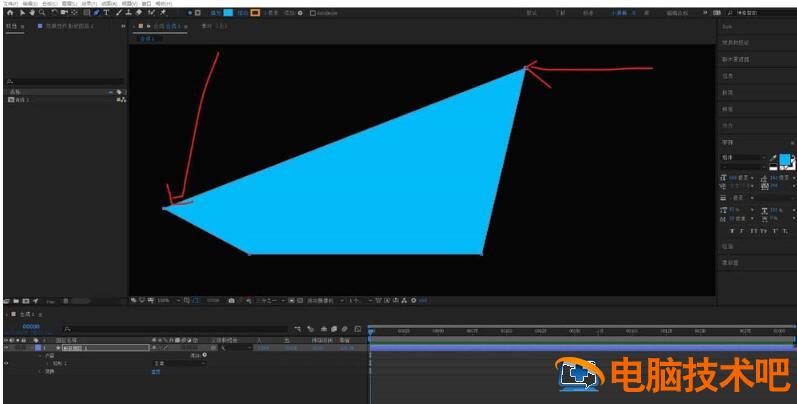797x404 pixels.
Task: Click the Search Help field
Action: (762, 13)
